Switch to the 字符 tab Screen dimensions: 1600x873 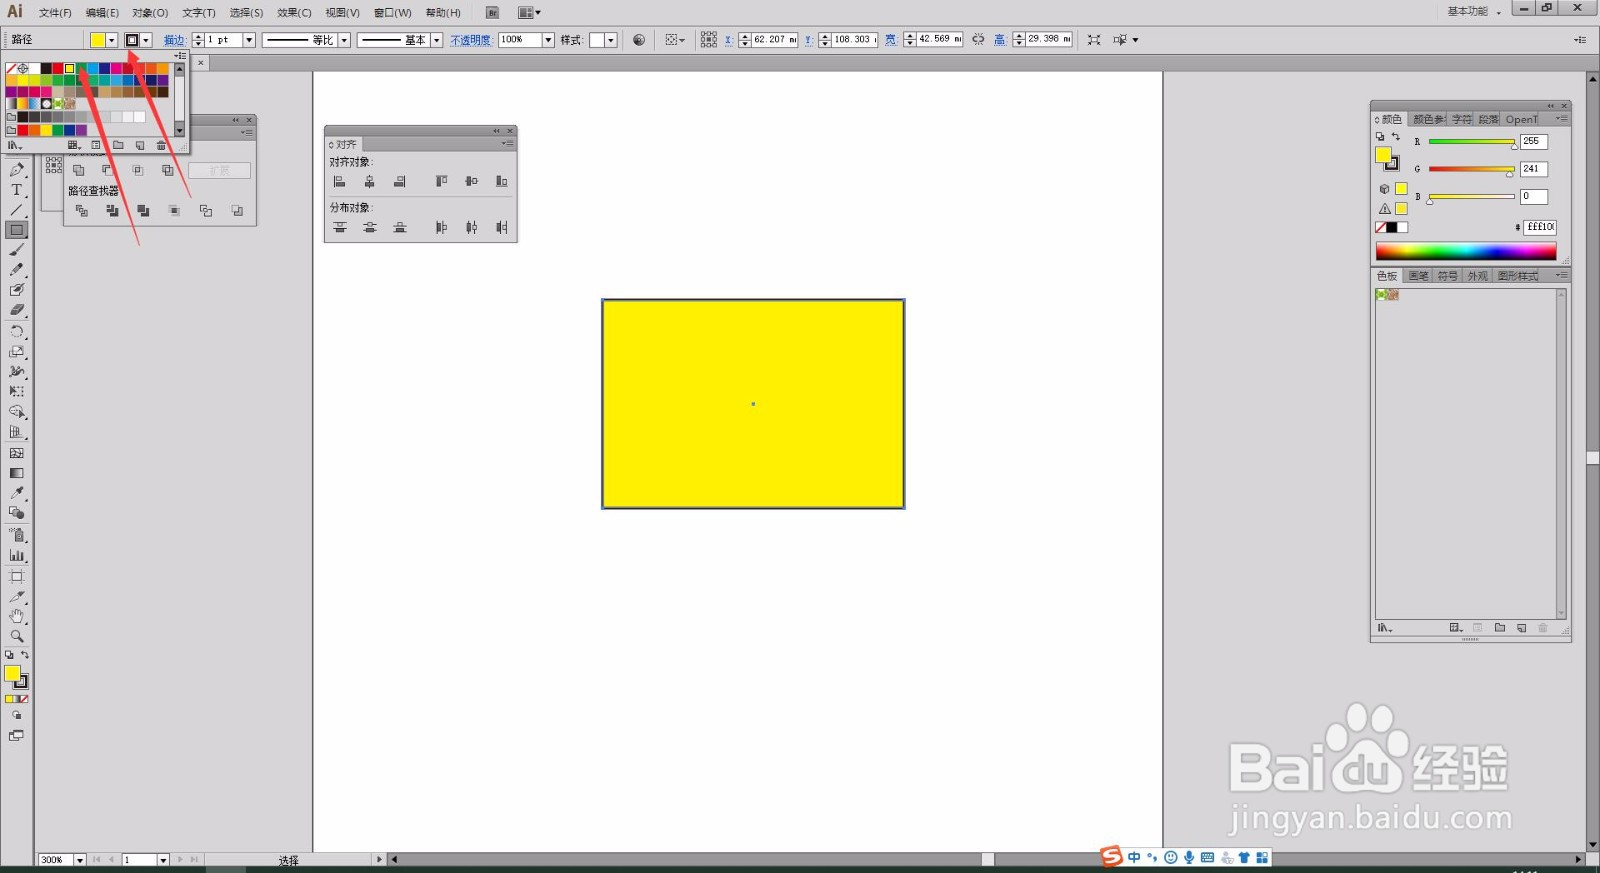(x=1461, y=119)
